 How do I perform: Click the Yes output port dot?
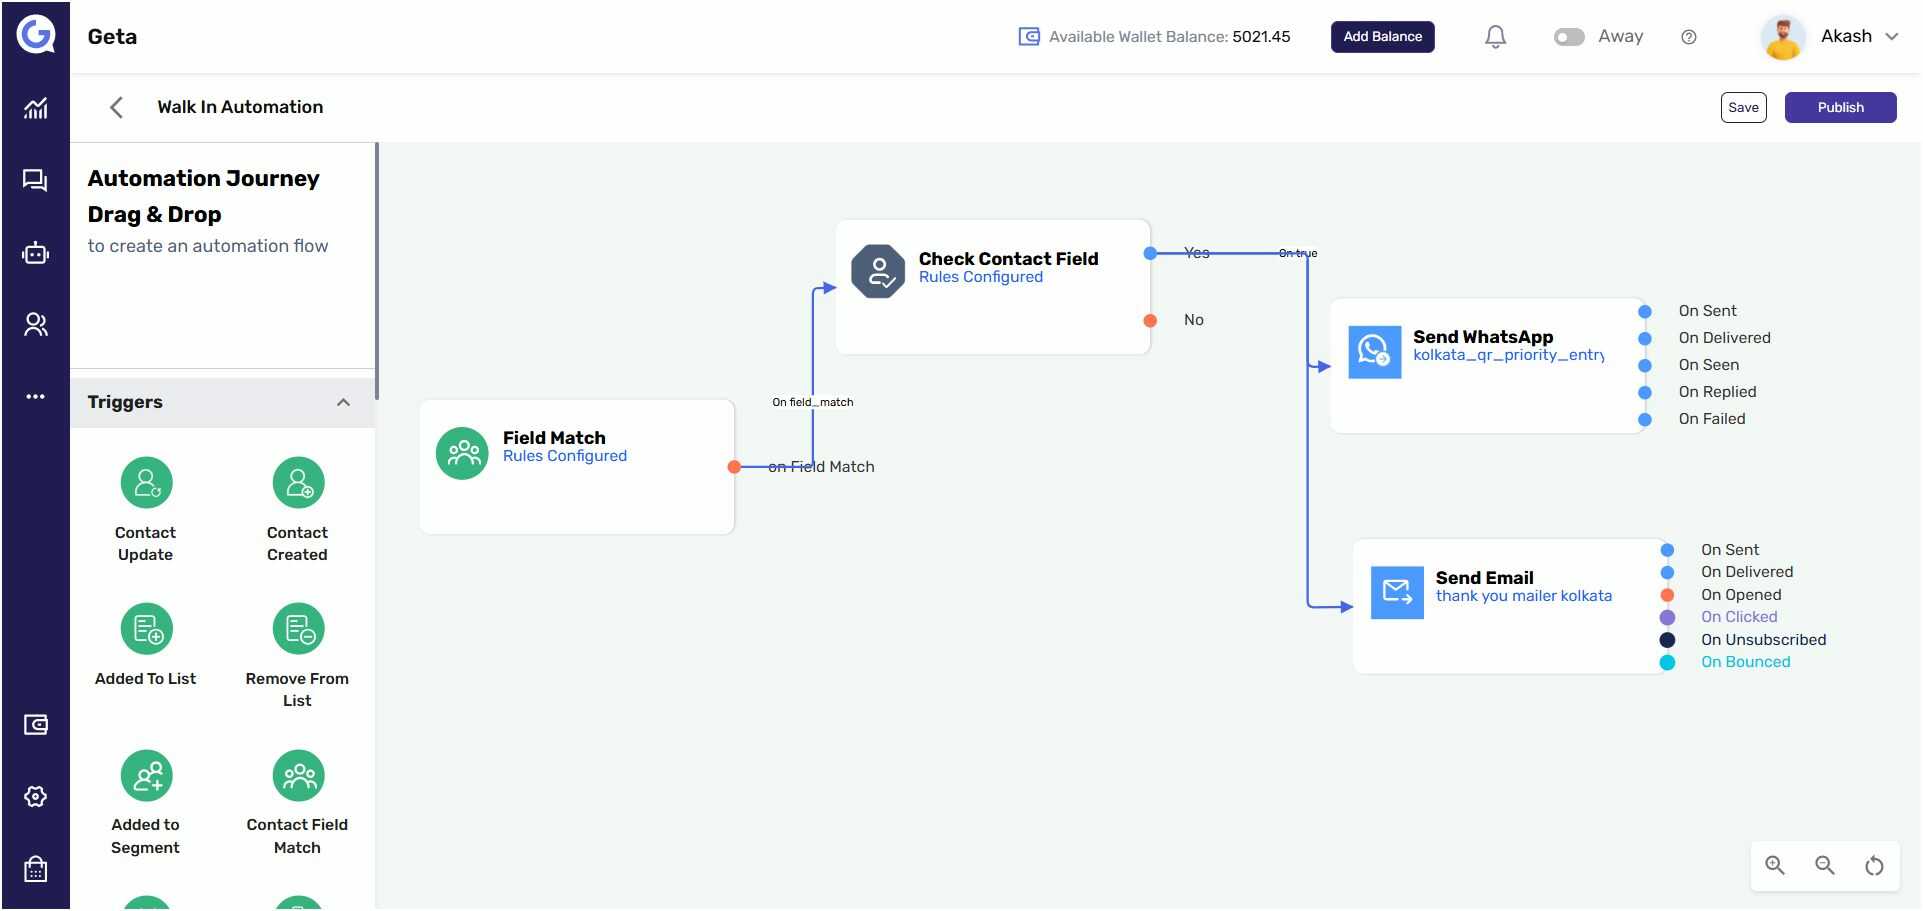click(x=1150, y=253)
